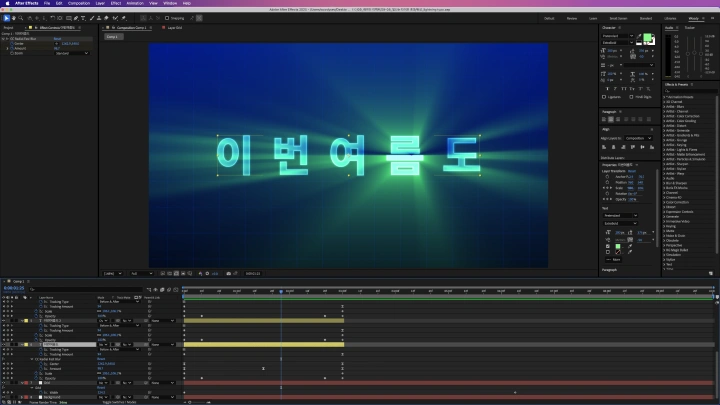
Task: Select the Eraser tool
Action: (x=106, y=18)
